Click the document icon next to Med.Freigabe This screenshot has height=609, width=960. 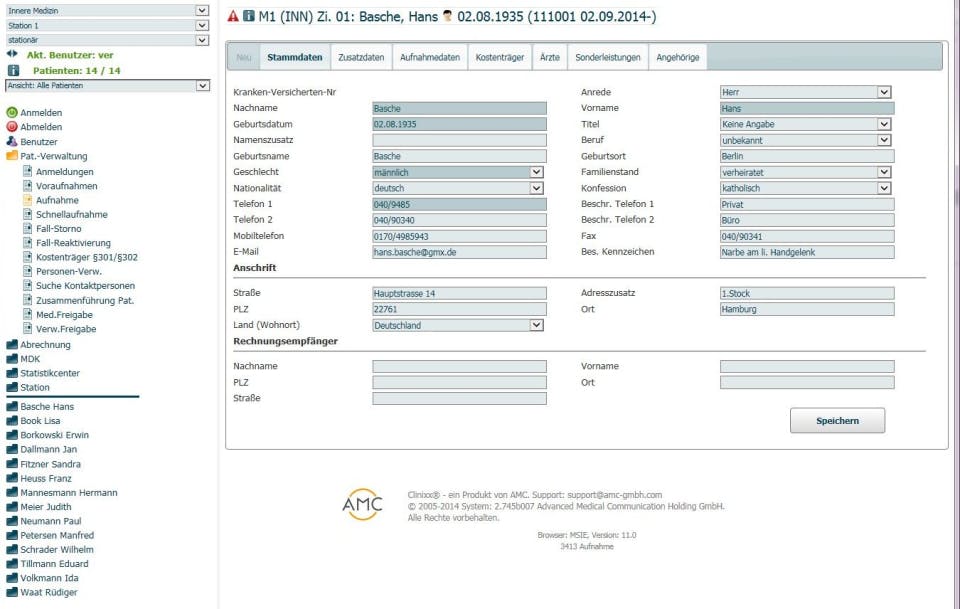point(28,314)
